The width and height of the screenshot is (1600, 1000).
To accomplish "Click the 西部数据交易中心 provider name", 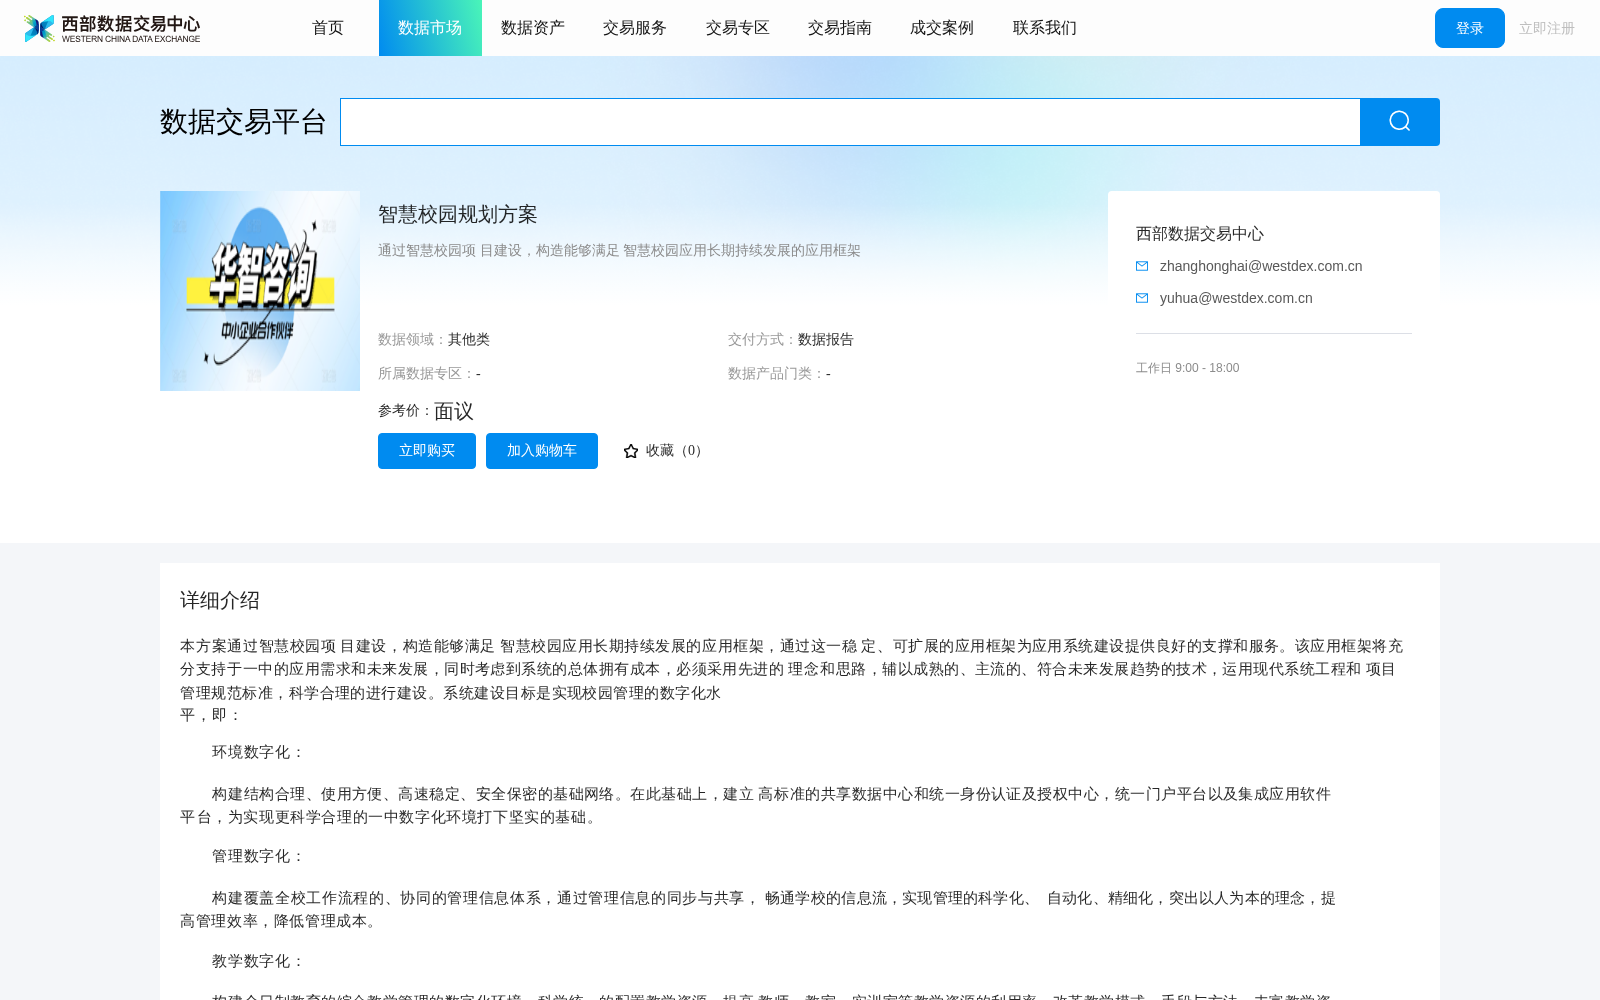I will click(1200, 234).
